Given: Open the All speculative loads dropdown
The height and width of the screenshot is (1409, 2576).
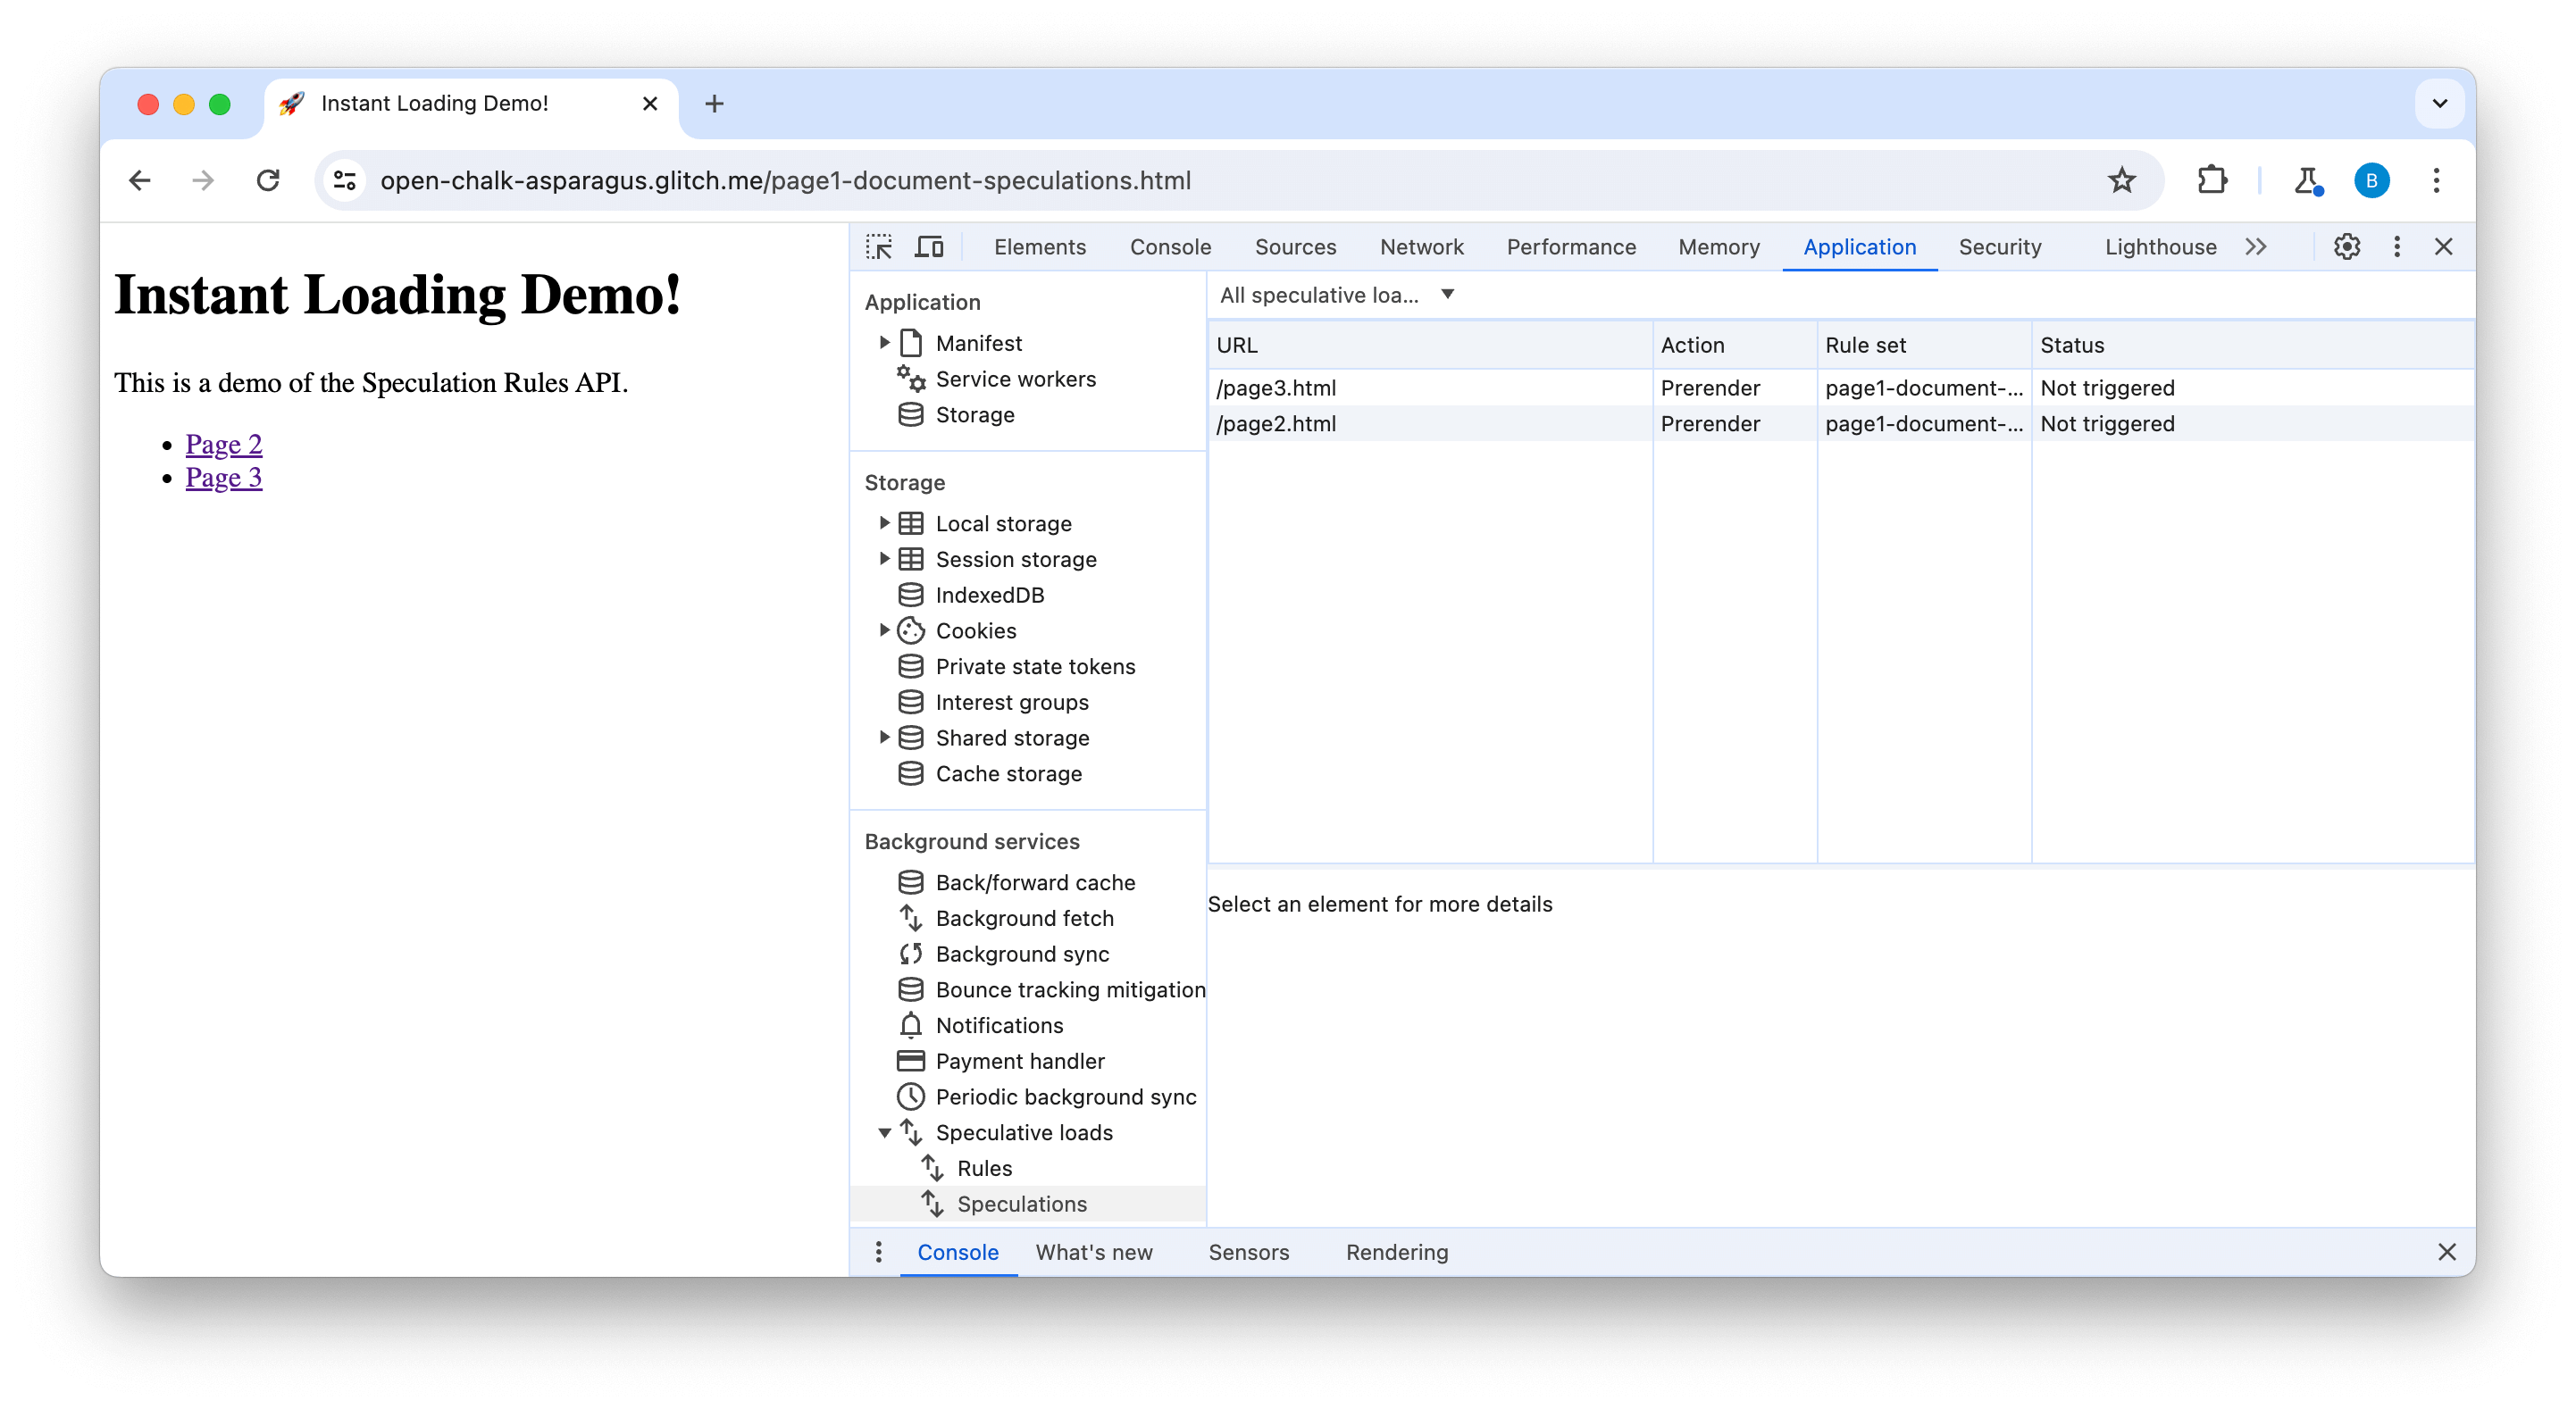Looking at the screenshot, I should coord(1336,295).
